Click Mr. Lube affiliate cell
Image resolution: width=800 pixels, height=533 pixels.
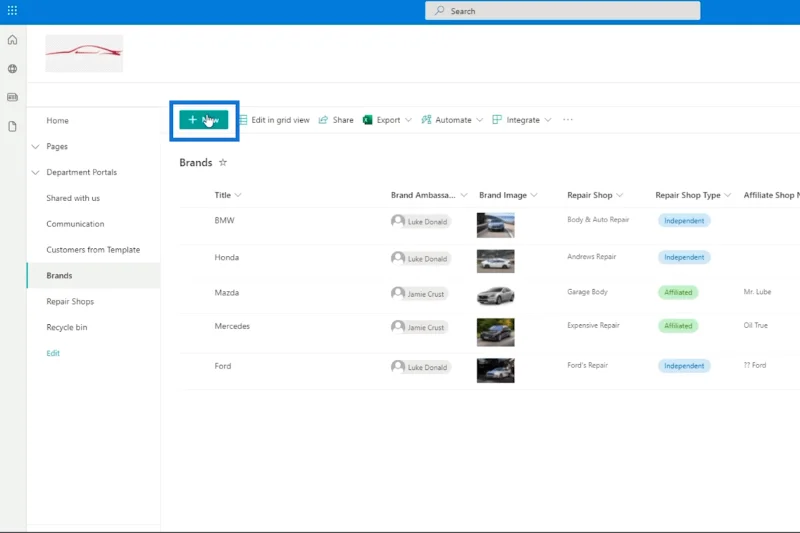pyautogui.click(x=757, y=292)
